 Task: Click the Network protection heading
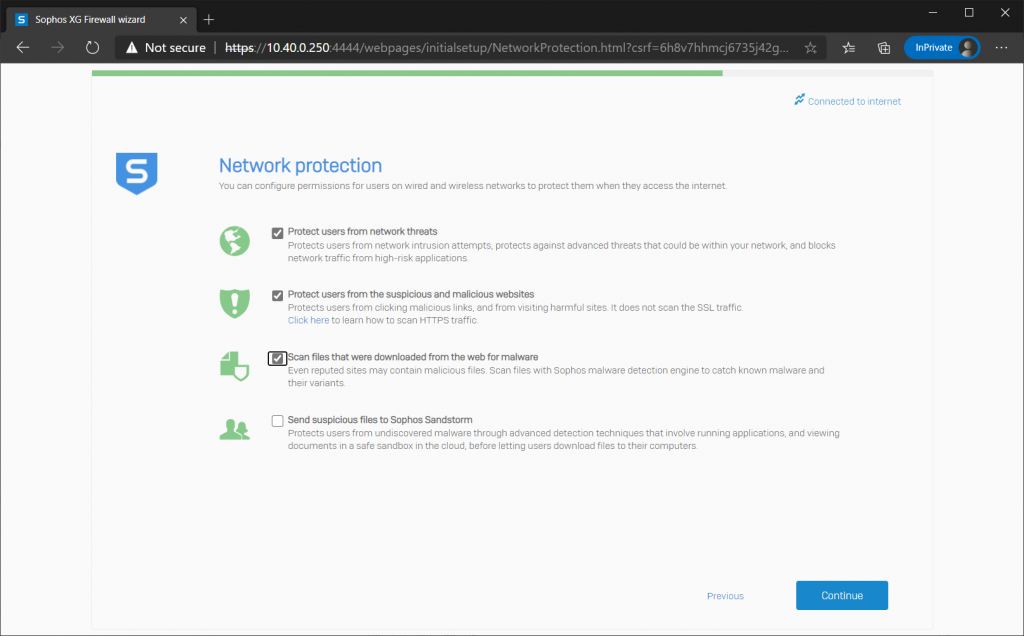click(300, 166)
